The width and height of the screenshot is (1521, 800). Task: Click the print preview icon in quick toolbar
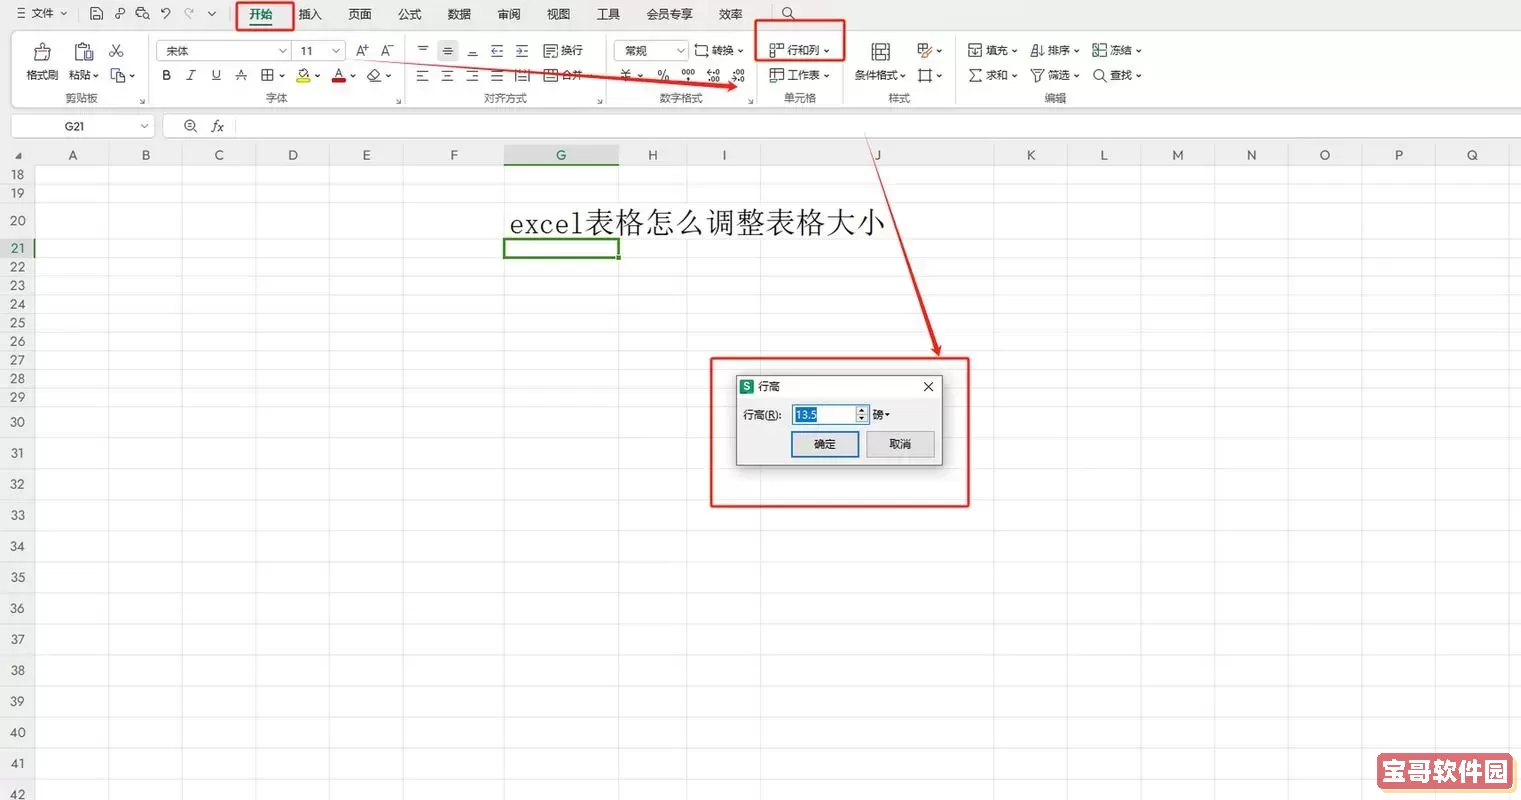tap(142, 14)
